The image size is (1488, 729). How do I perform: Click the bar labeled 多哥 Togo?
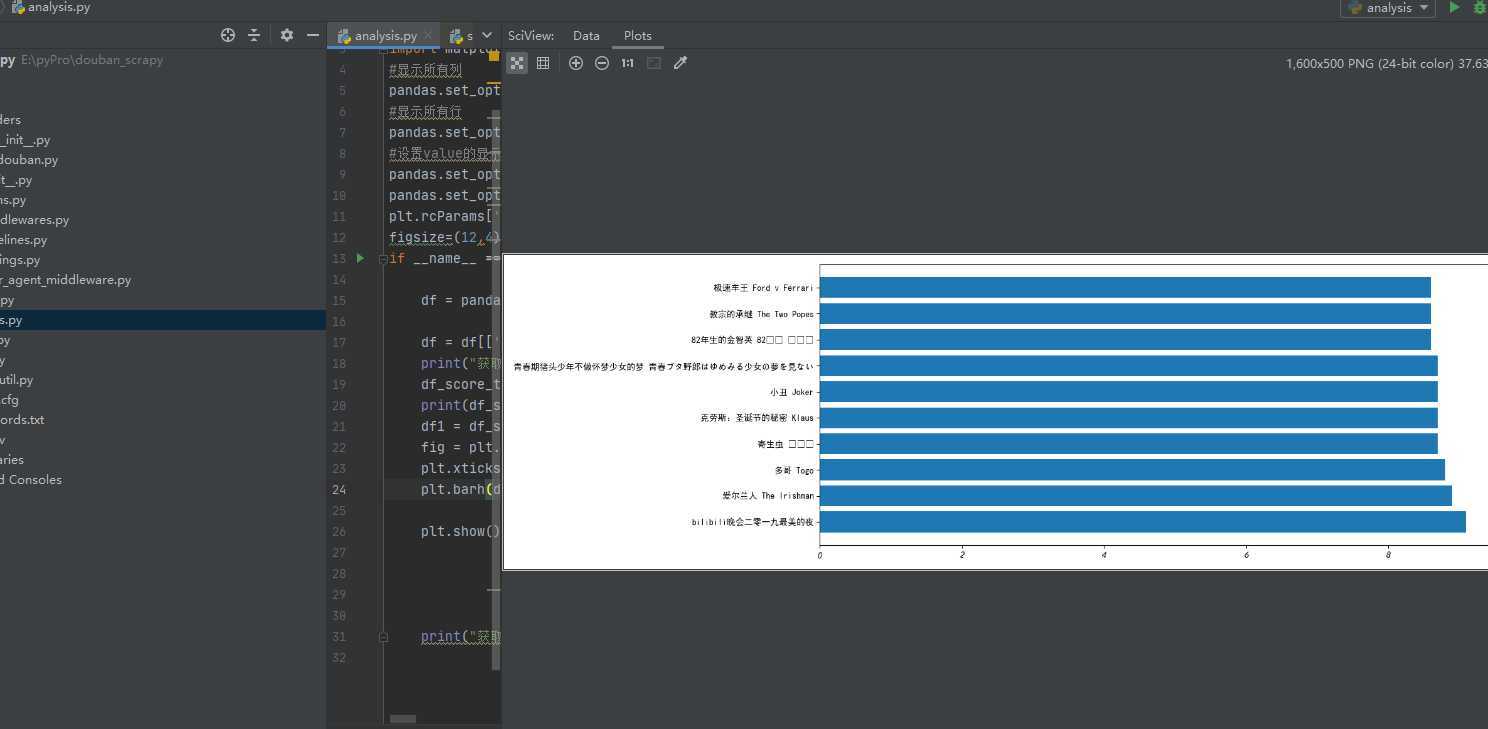tap(1132, 470)
